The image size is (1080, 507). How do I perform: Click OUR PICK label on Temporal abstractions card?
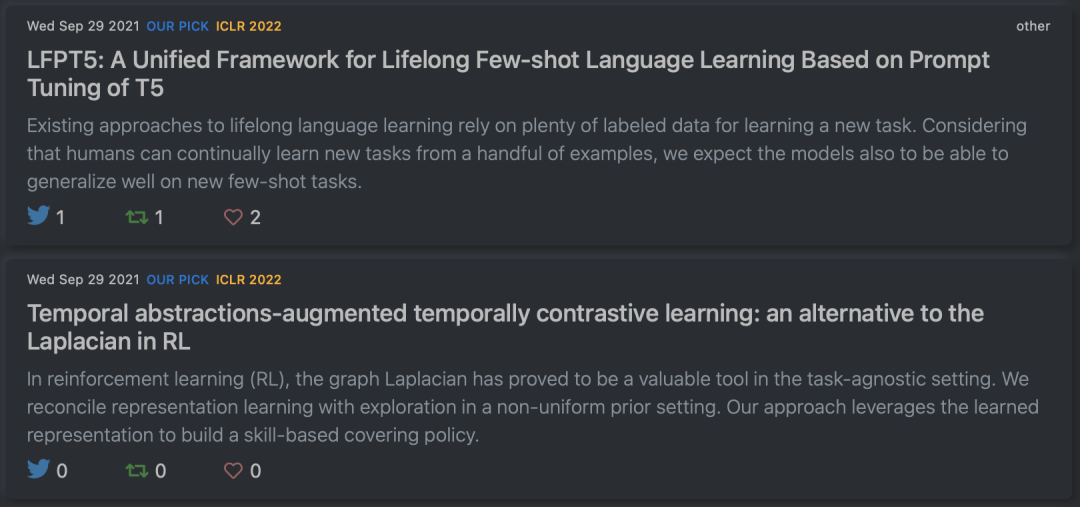tap(177, 280)
